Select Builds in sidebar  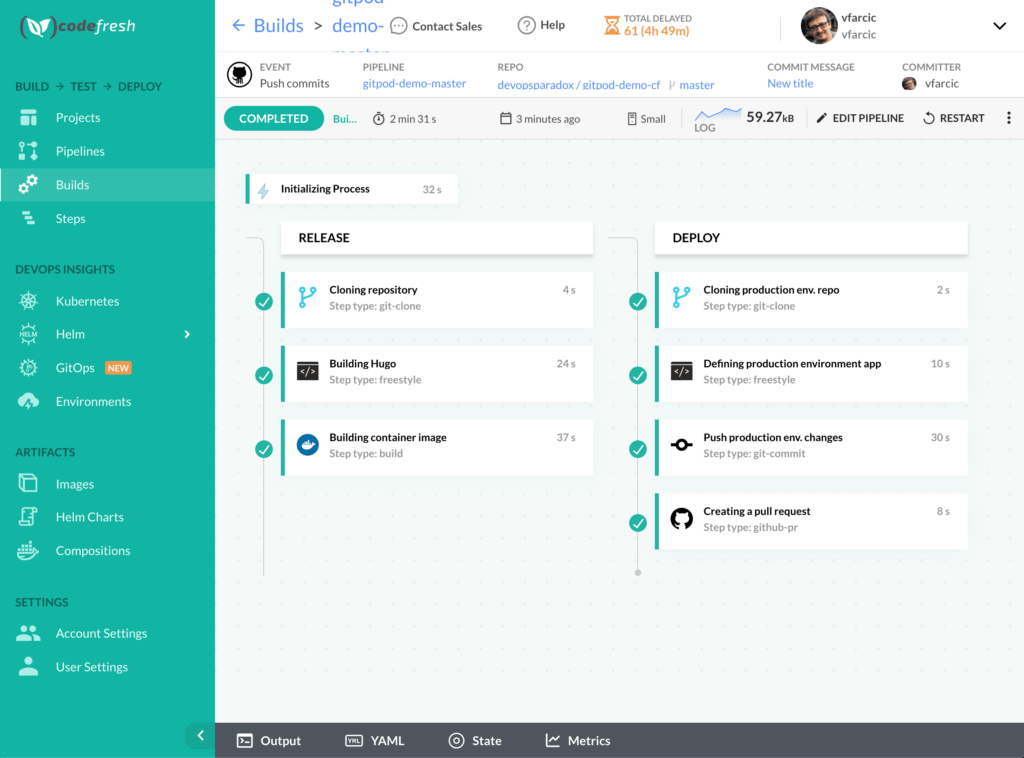coord(107,185)
